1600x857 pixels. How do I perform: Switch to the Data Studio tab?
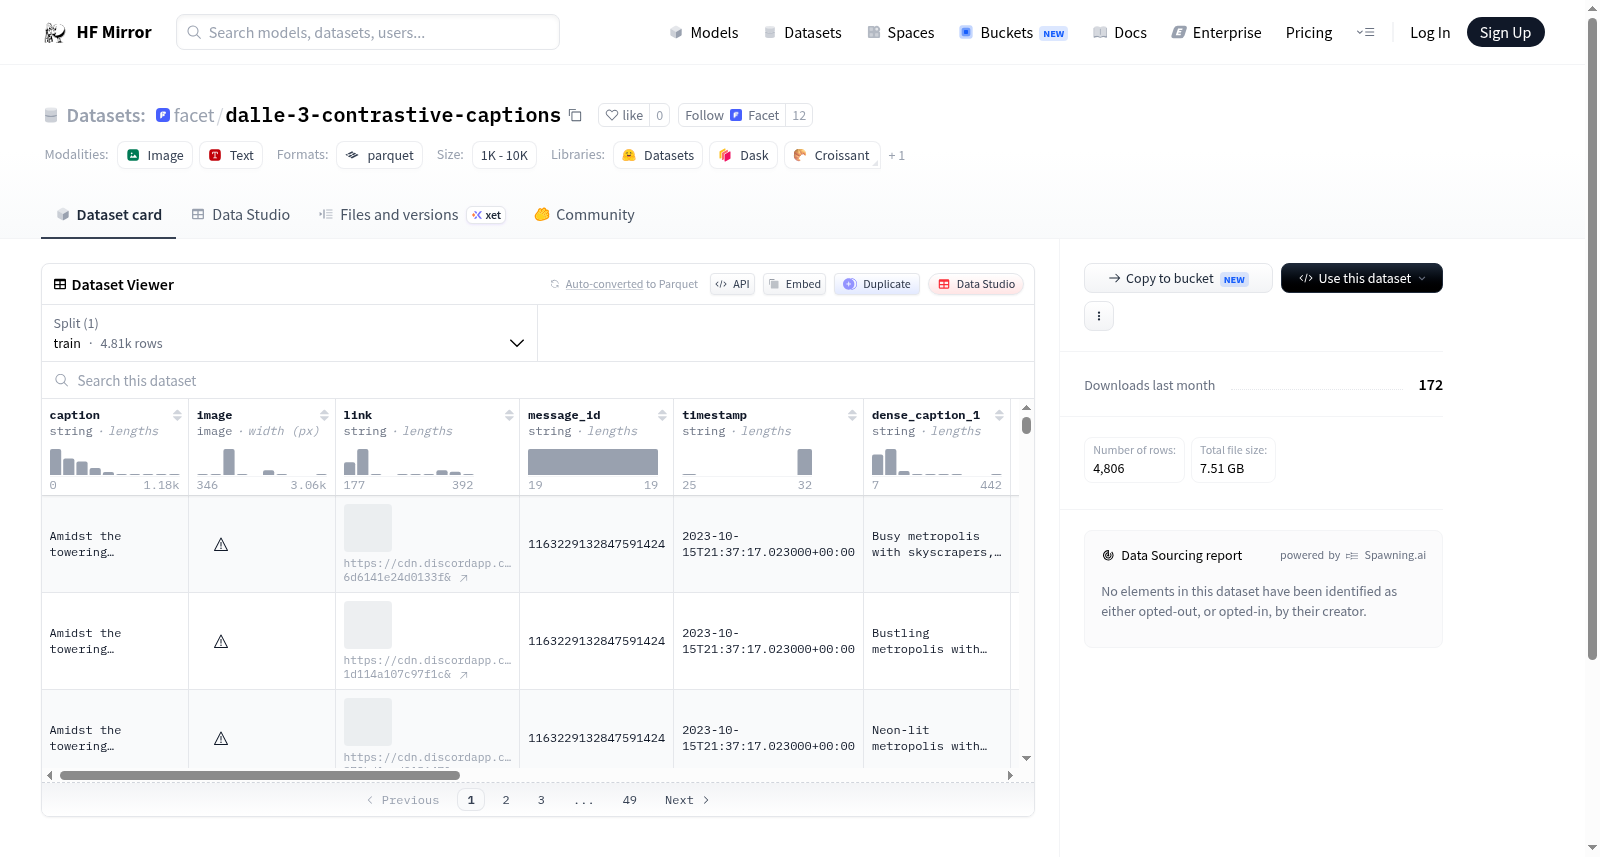241,215
